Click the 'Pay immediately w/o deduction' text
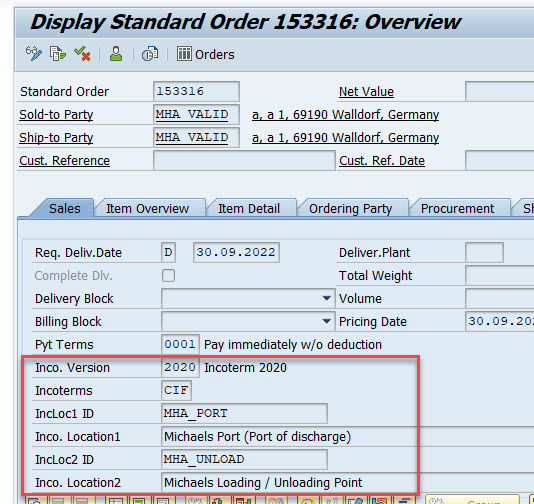534x504 pixels. click(293, 345)
